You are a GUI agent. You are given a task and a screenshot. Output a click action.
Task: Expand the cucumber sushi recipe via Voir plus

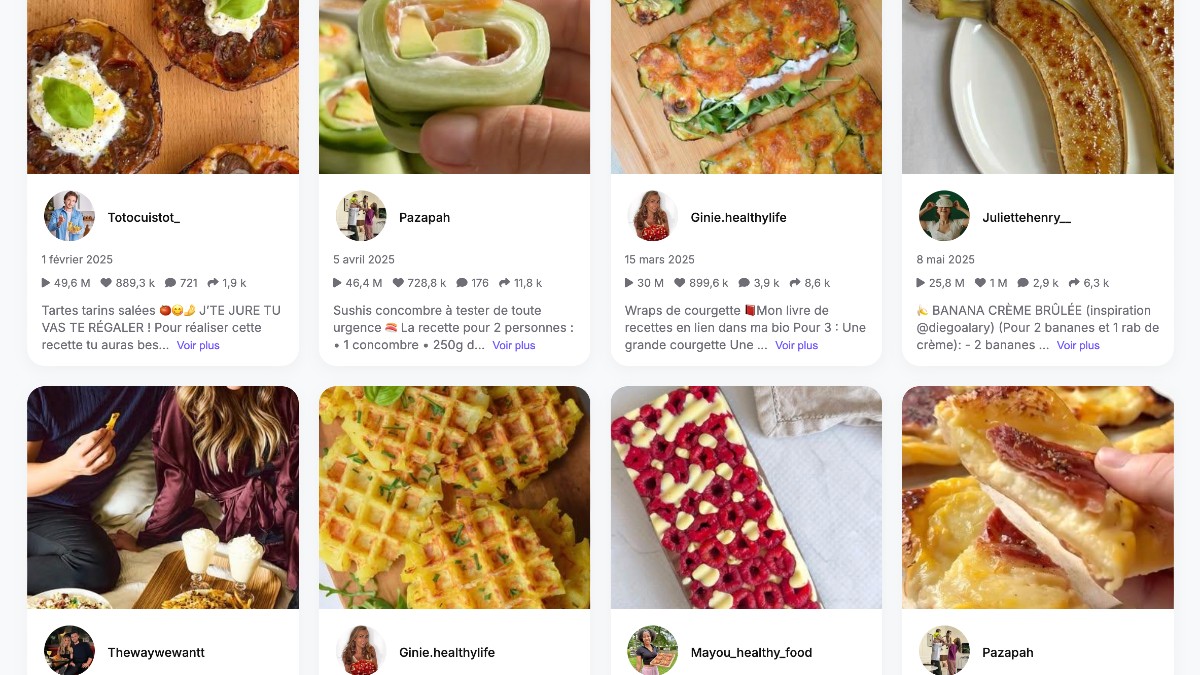(514, 345)
